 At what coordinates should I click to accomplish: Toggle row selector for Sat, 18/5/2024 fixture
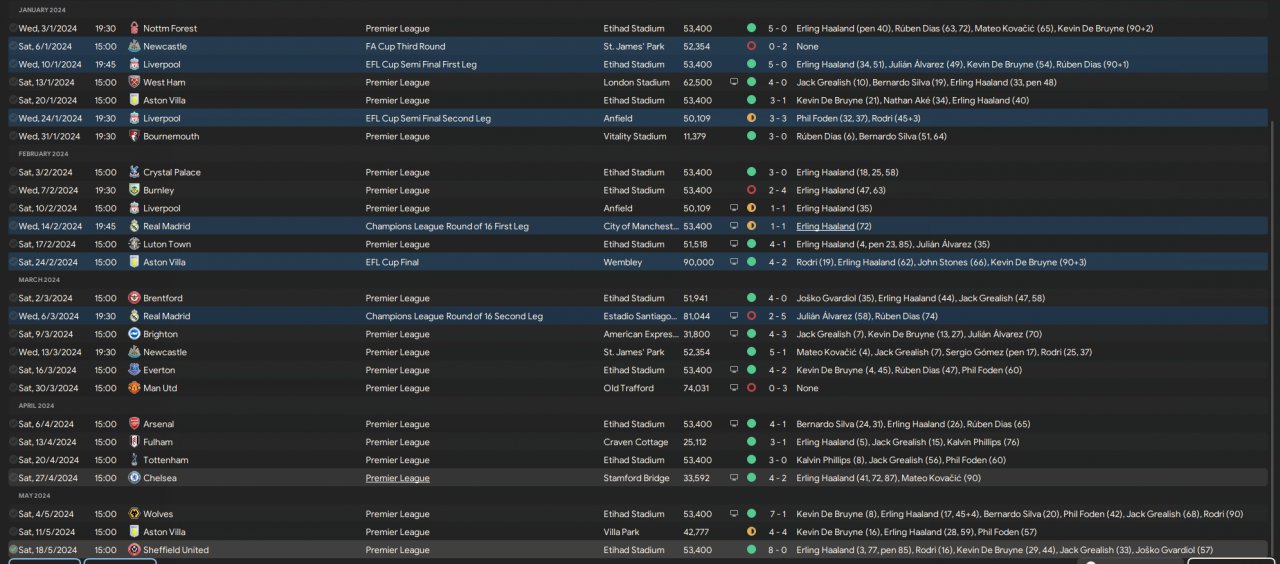[14, 550]
